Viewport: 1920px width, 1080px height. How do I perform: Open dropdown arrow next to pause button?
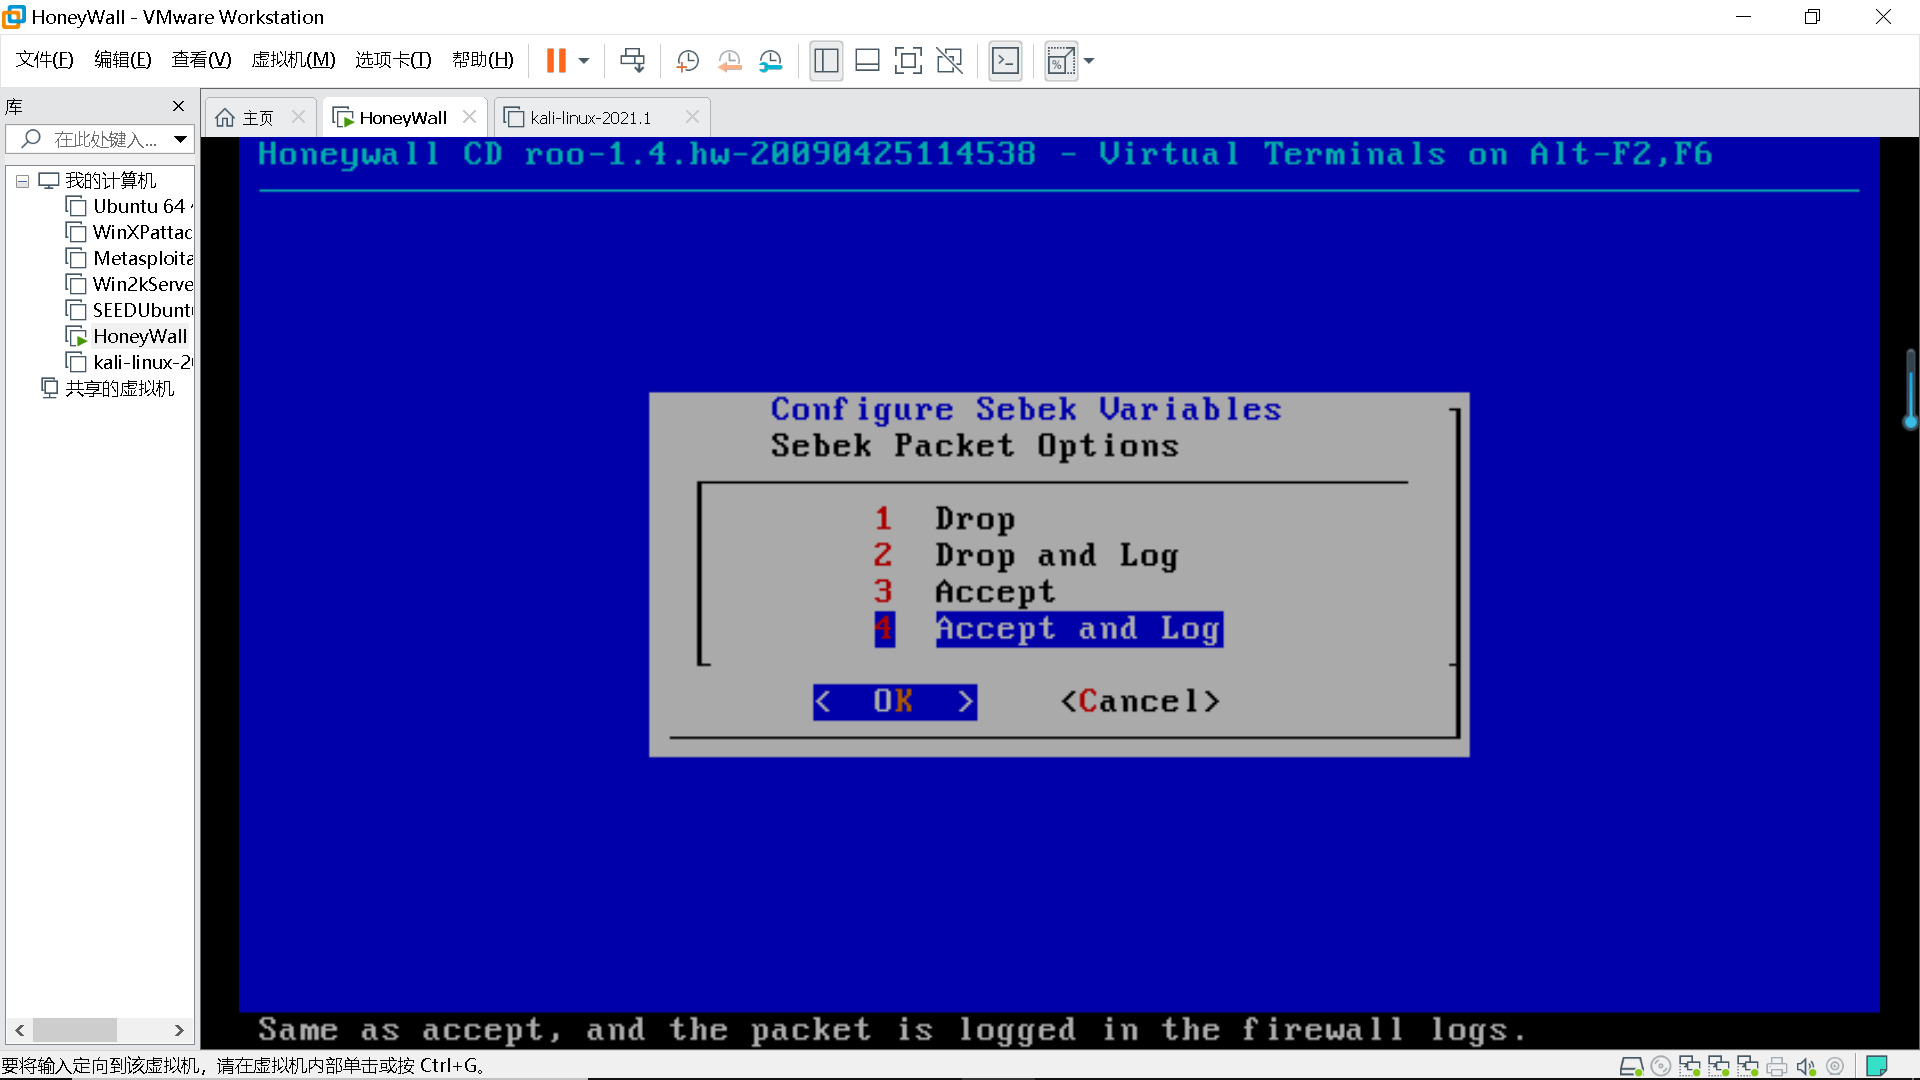pyautogui.click(x=584, y=61)
